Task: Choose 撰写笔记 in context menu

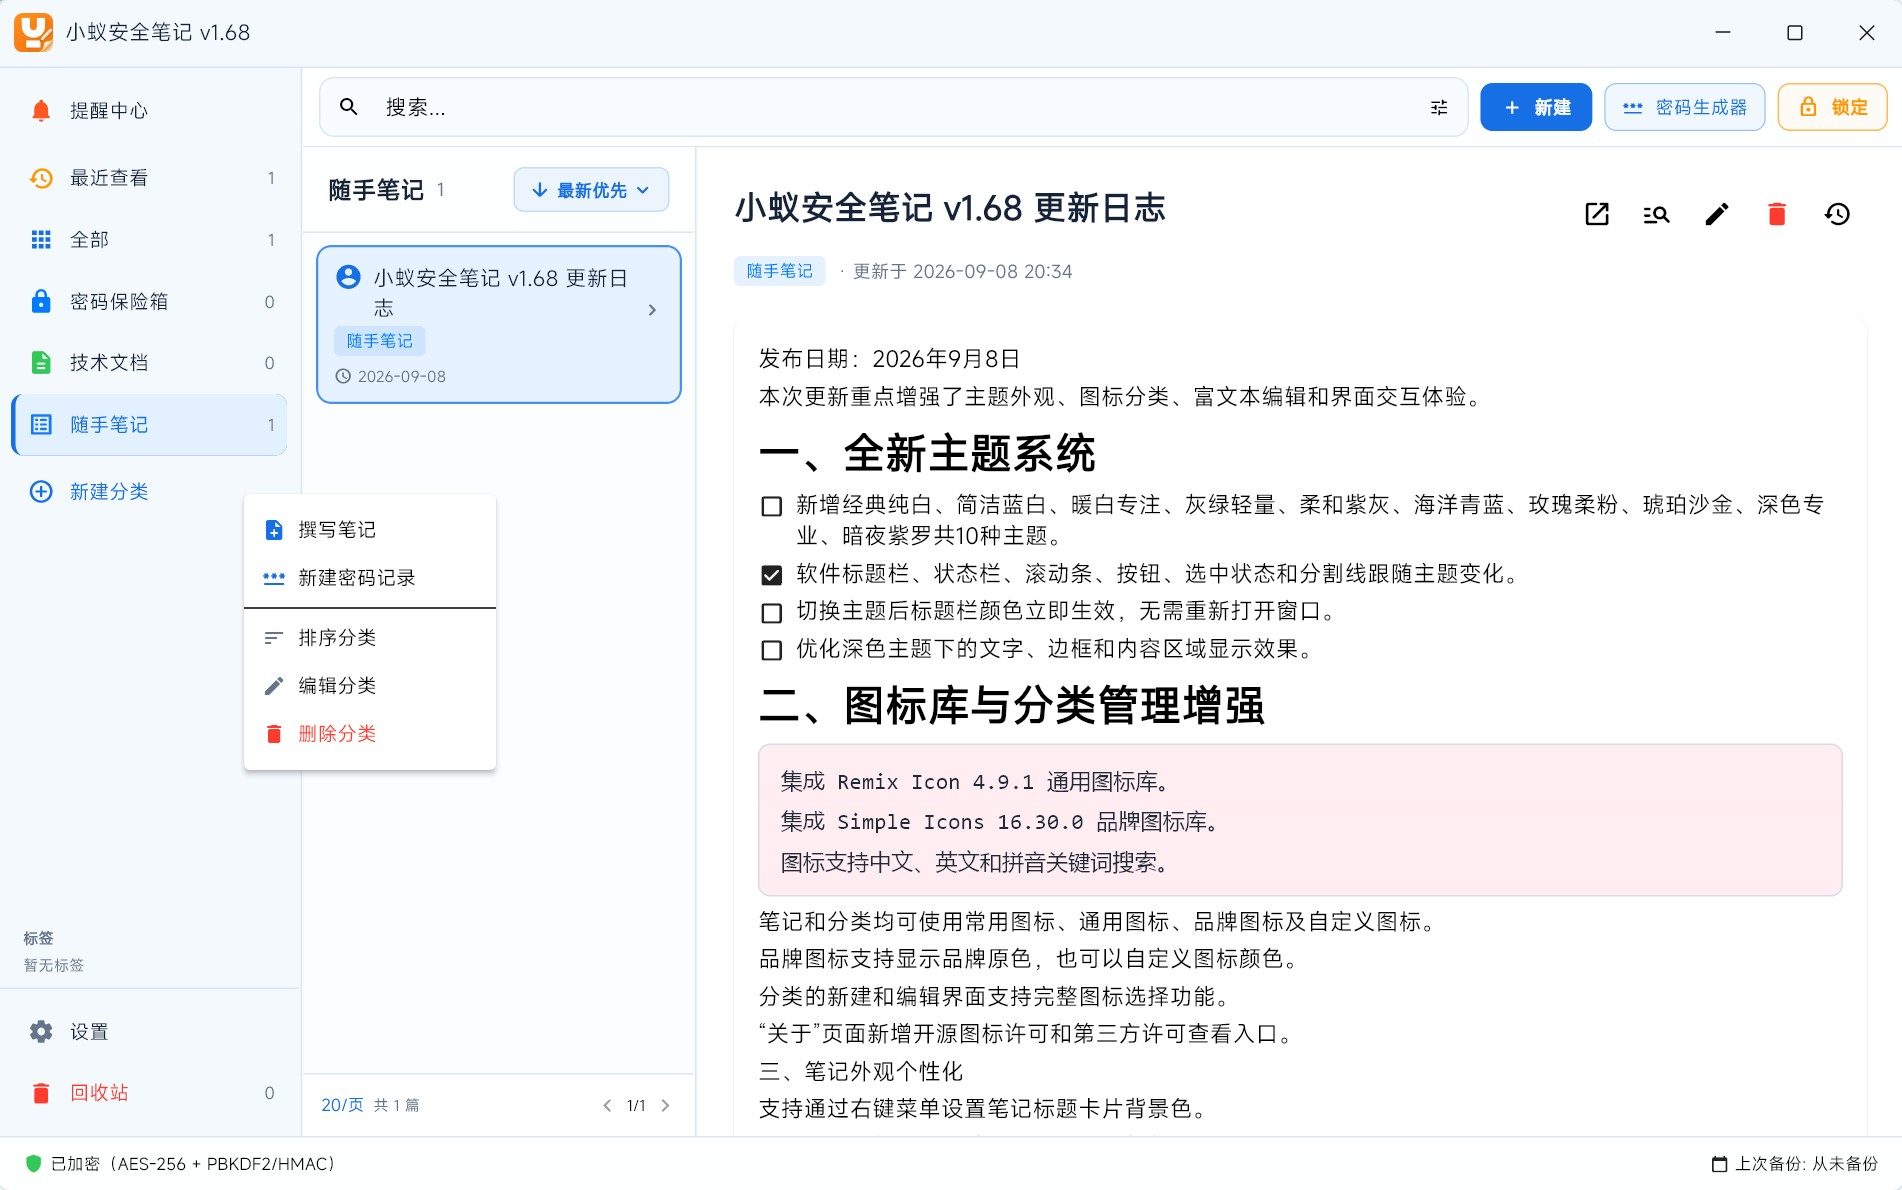Action: (370, 530)
